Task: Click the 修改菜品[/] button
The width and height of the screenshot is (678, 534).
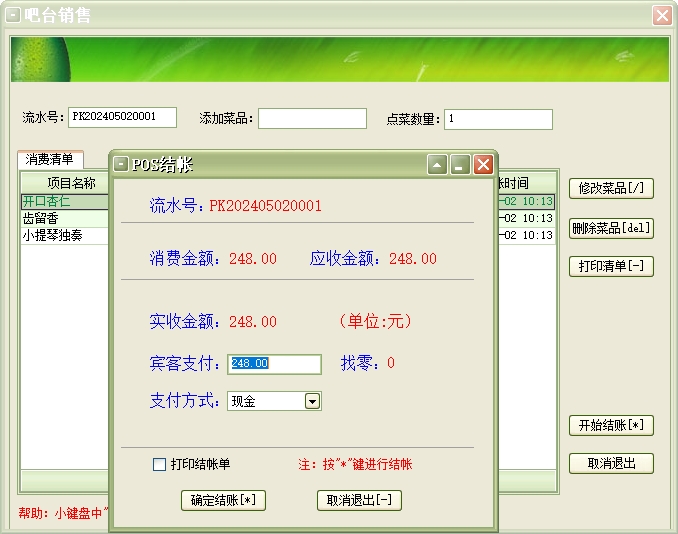Action: tap(611, 188)
